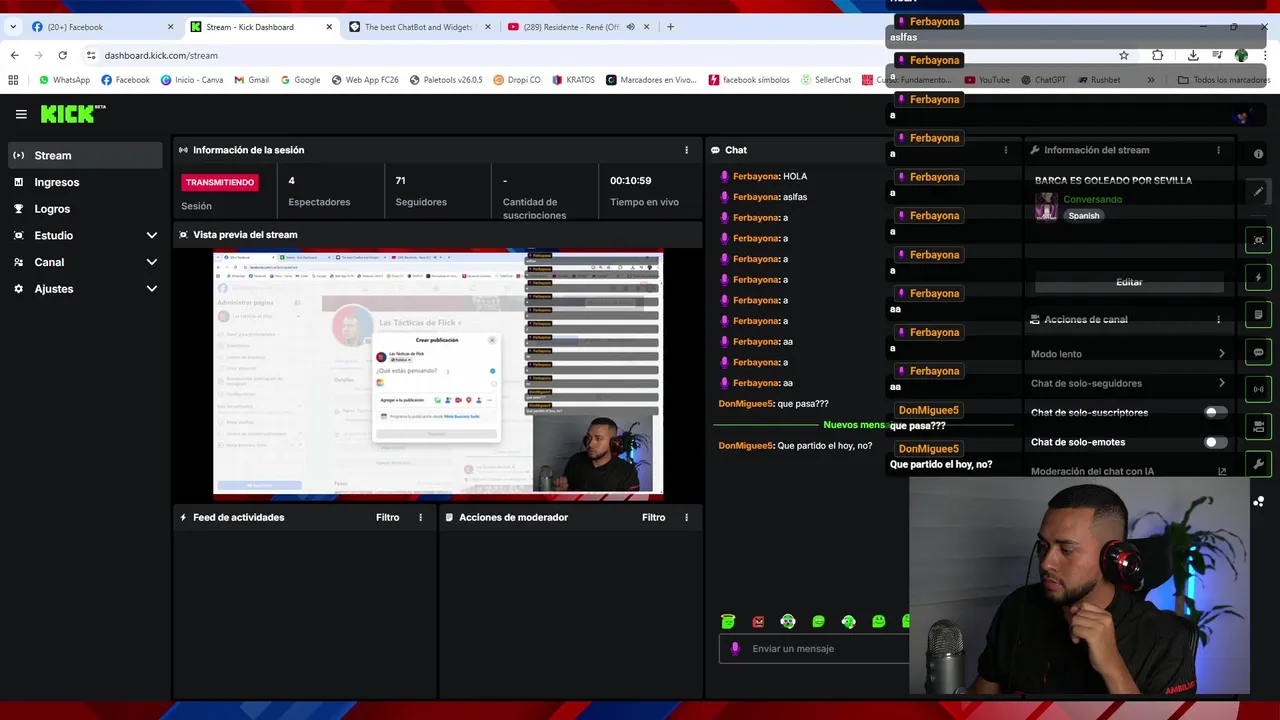Switch to the Facebook browser tab
This screenshot has width=1280, height=720.
[103, 27]
